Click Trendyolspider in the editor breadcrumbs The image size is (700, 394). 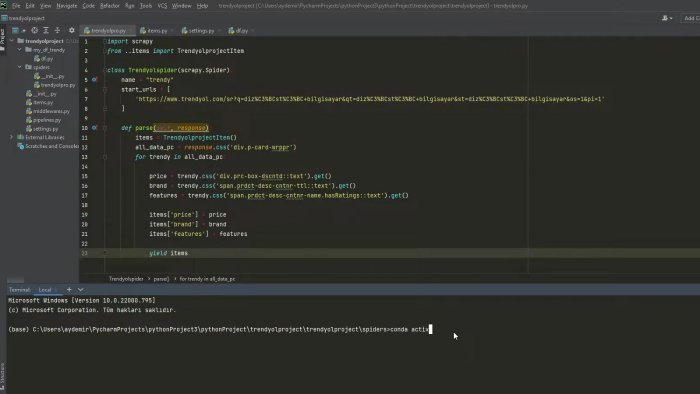point(126,279)
